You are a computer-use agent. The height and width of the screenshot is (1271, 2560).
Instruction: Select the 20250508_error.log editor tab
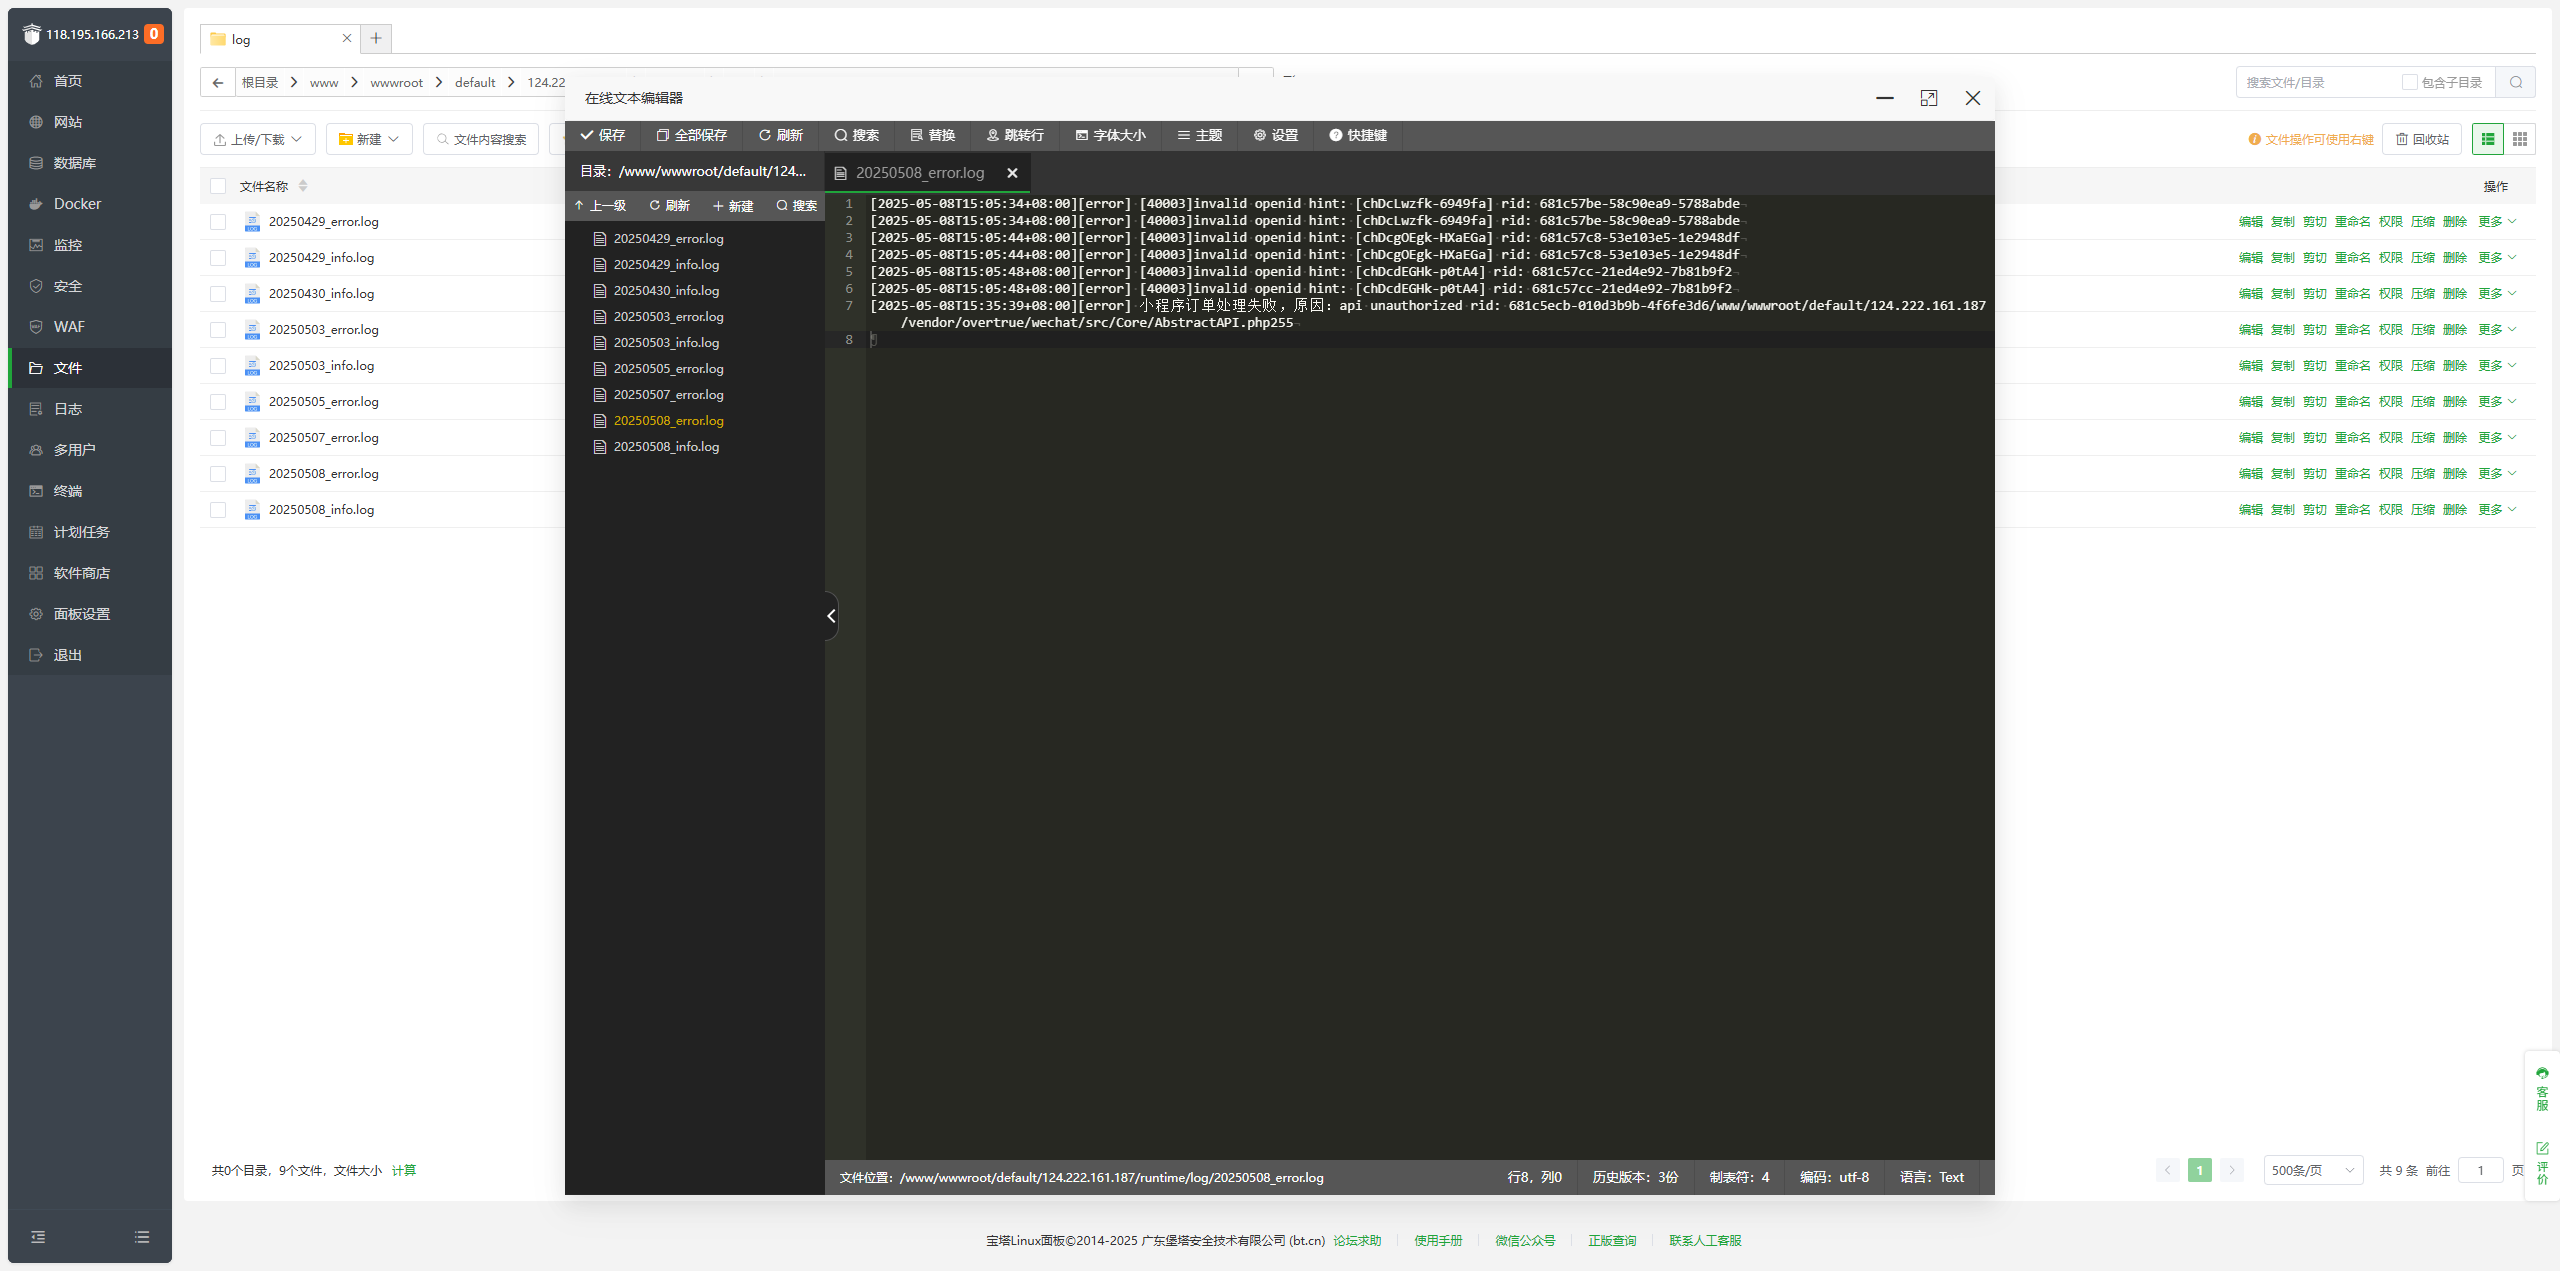[919, 173]
